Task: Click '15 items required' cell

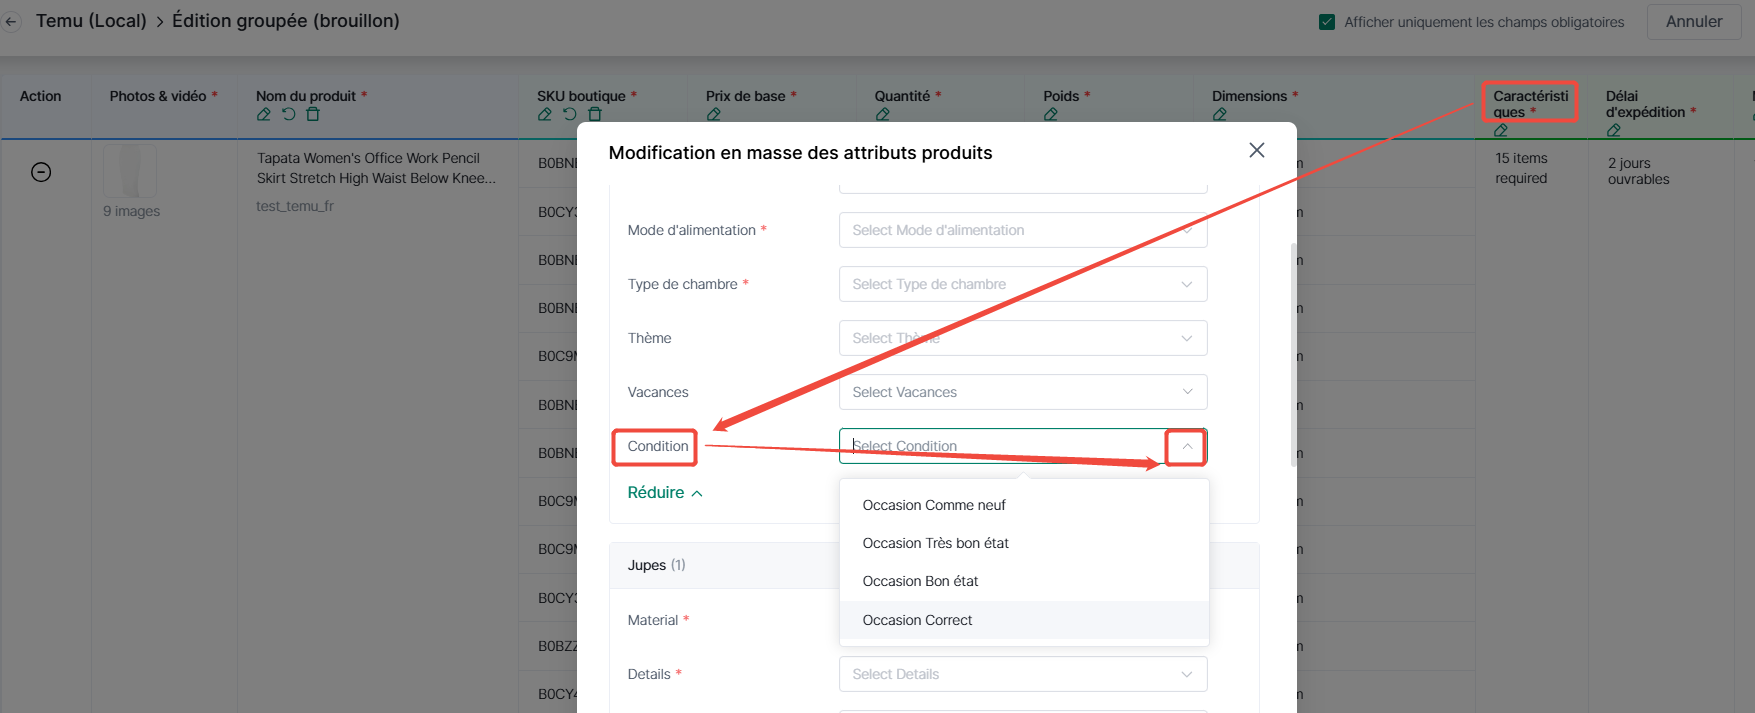Action: tap(1521, 168)
